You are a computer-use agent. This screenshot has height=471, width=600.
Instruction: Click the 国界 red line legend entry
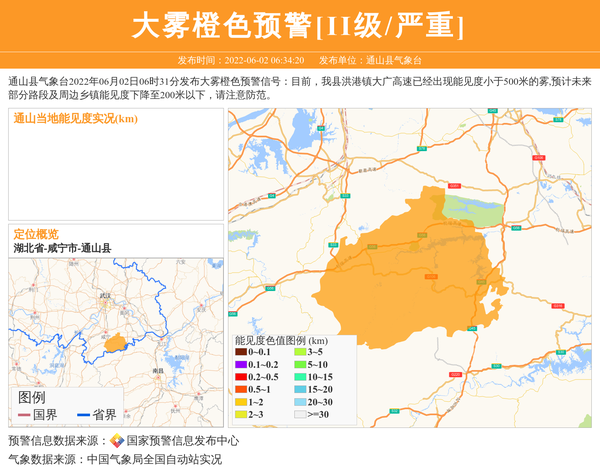(38, 415)
